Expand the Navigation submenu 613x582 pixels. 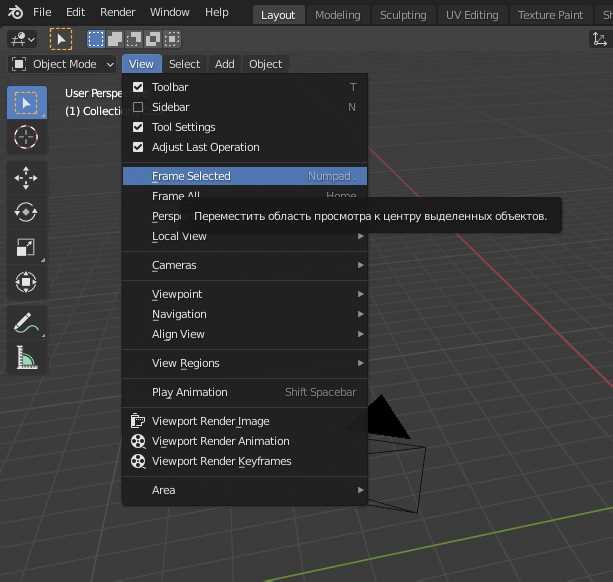(245, 314)
